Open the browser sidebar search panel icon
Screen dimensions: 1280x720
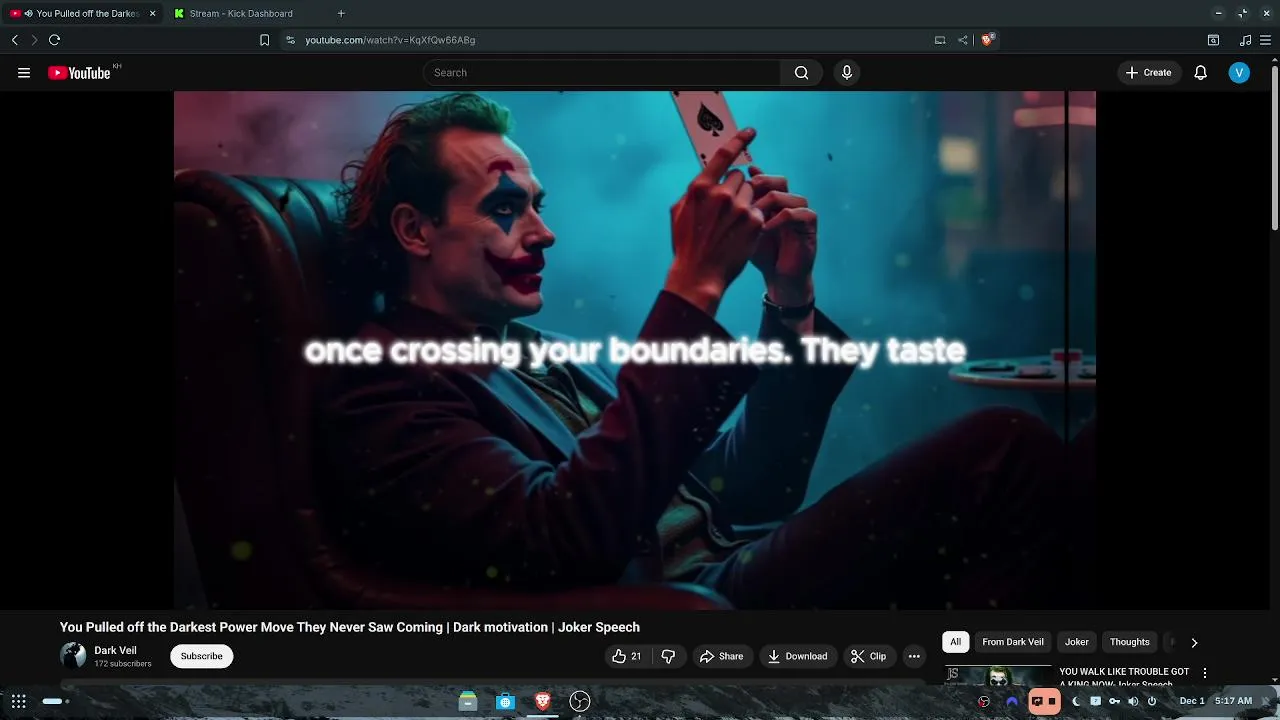(1213, 40)
